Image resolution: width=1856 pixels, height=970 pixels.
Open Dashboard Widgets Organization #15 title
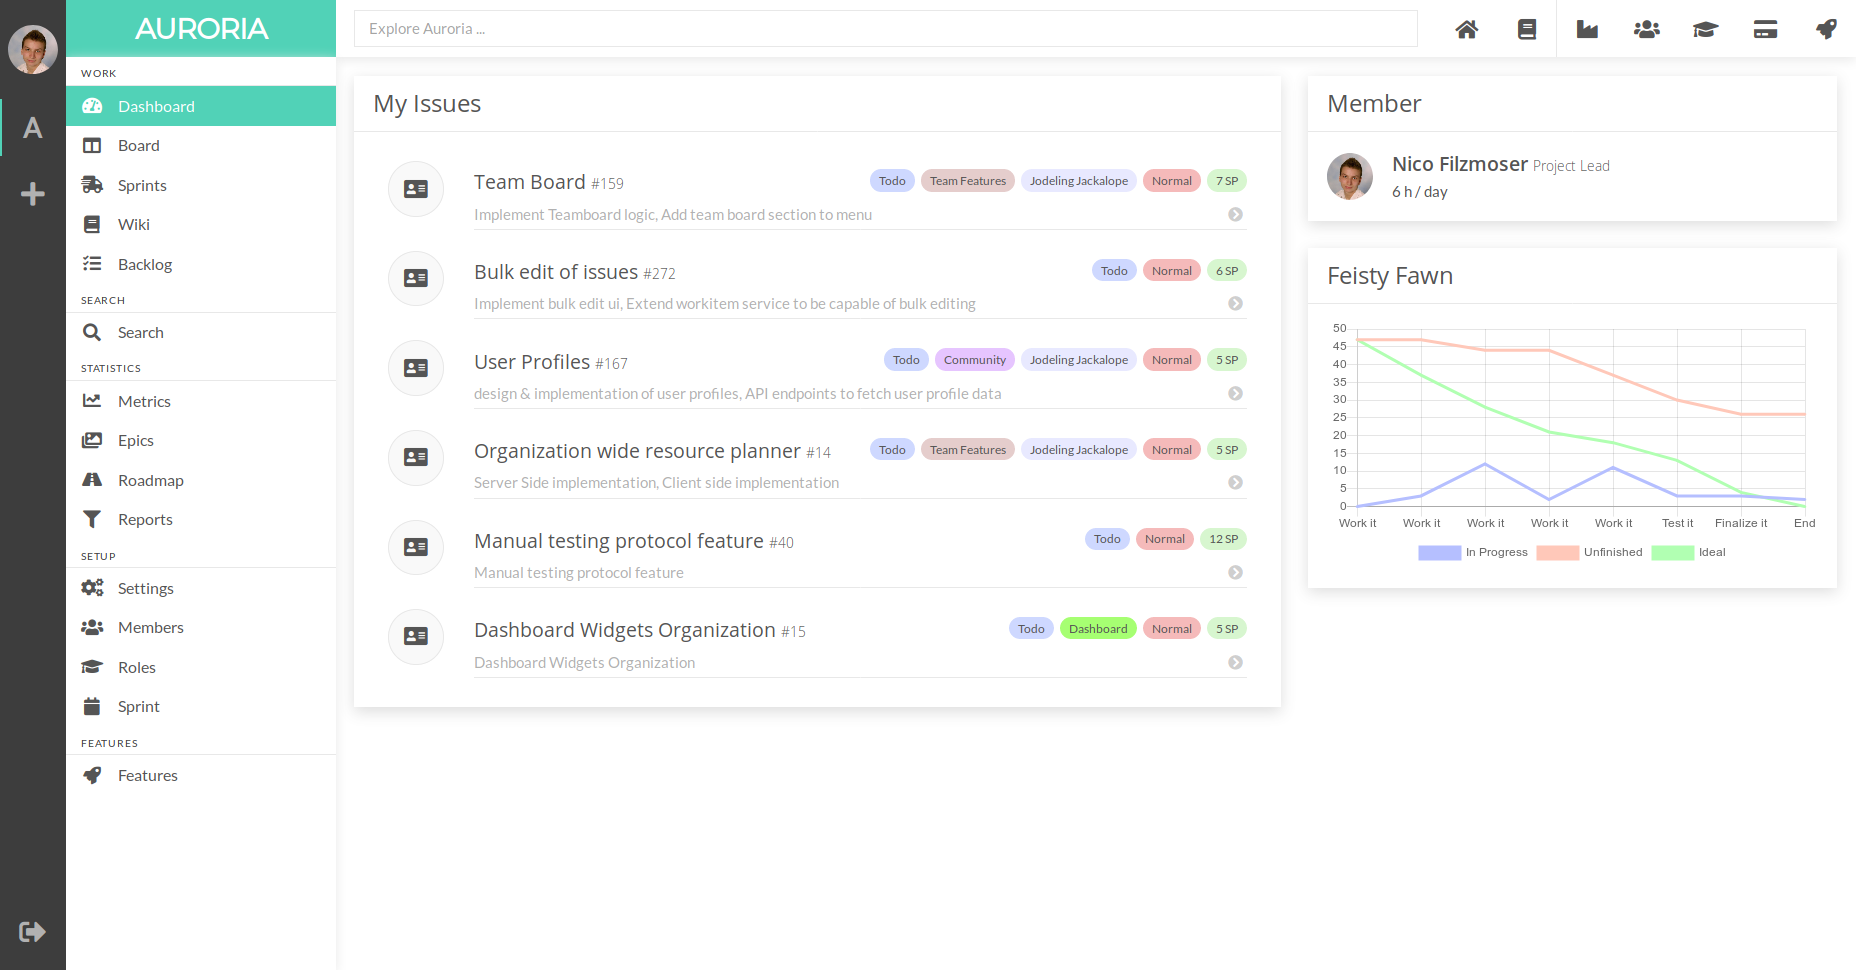tap(639, 630)
